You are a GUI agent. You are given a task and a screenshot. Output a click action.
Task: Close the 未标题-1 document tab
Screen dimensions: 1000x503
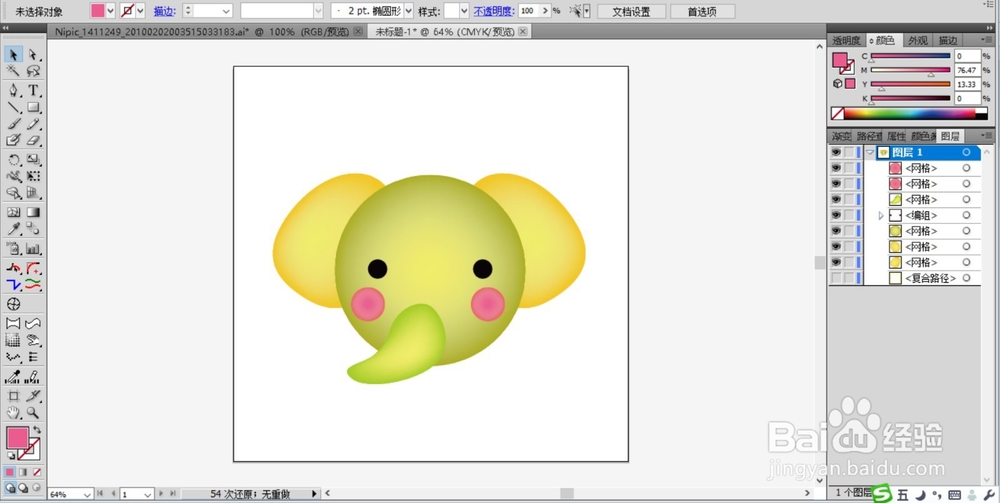tap(523, 31)
